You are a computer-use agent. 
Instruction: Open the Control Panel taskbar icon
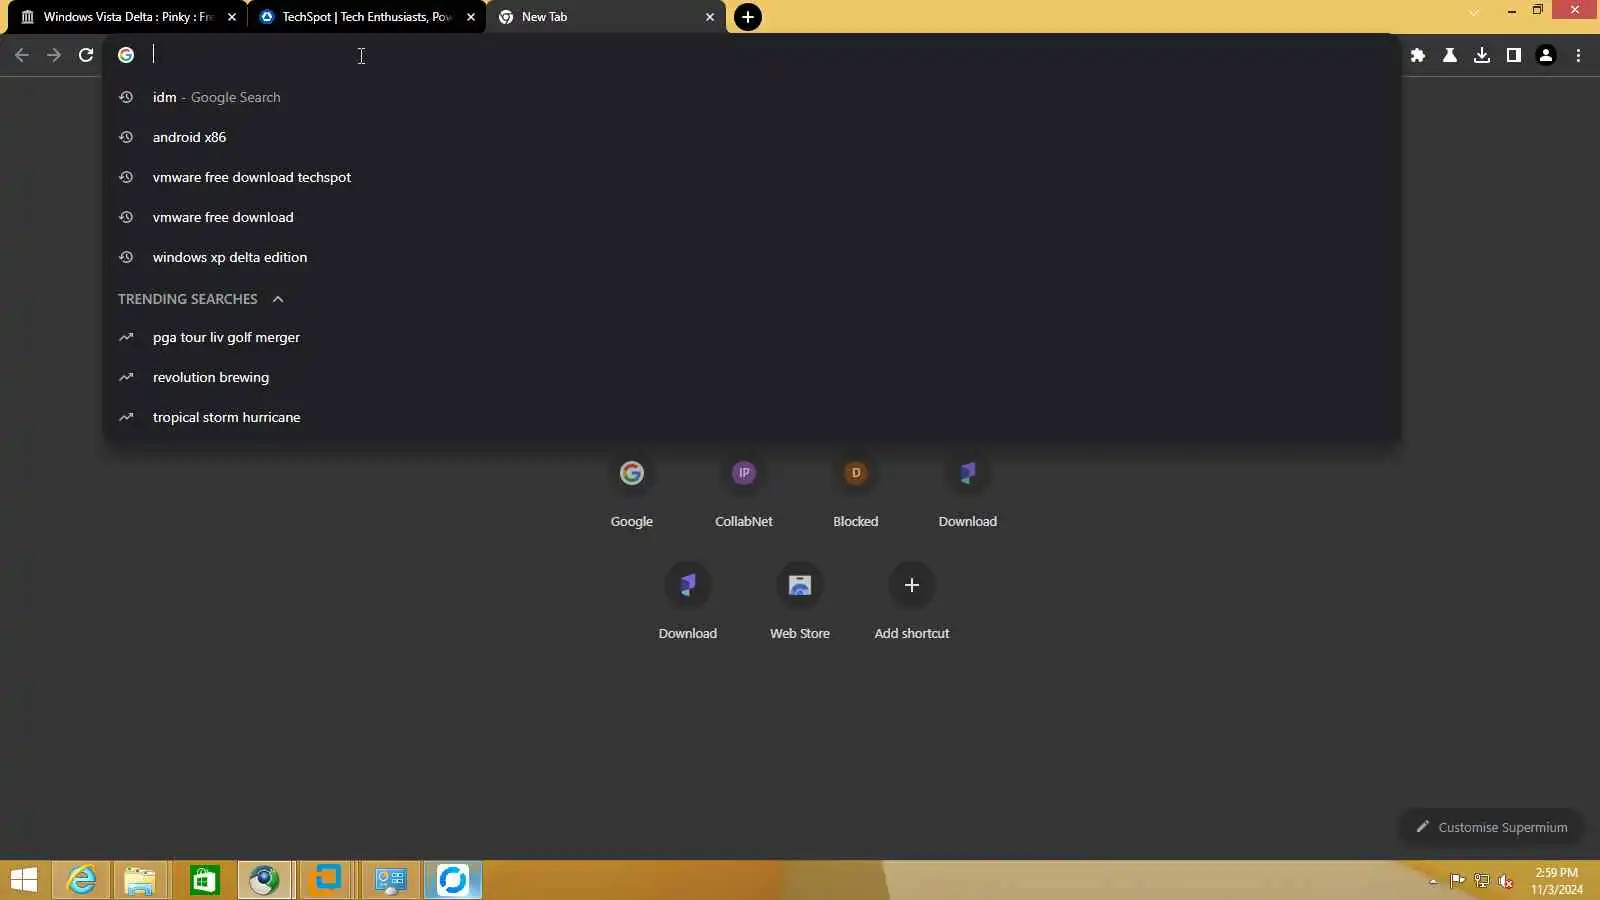pos(390,880)
